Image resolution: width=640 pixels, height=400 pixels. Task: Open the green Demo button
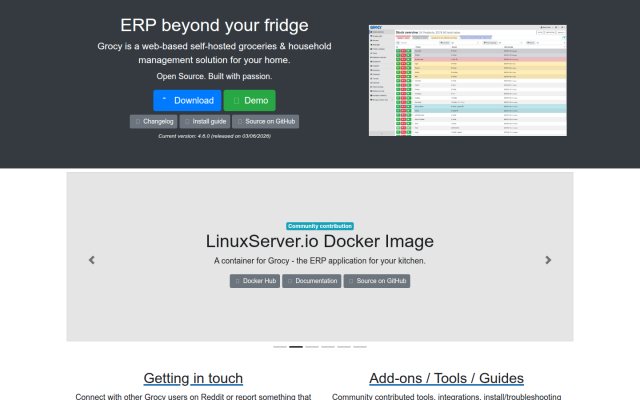[x=249, y=100]
